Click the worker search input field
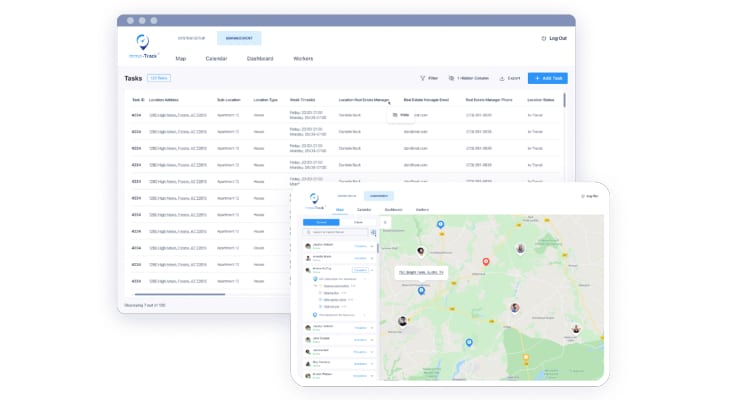Viewport: 740px width, 400px height. (x=336, y=232)
